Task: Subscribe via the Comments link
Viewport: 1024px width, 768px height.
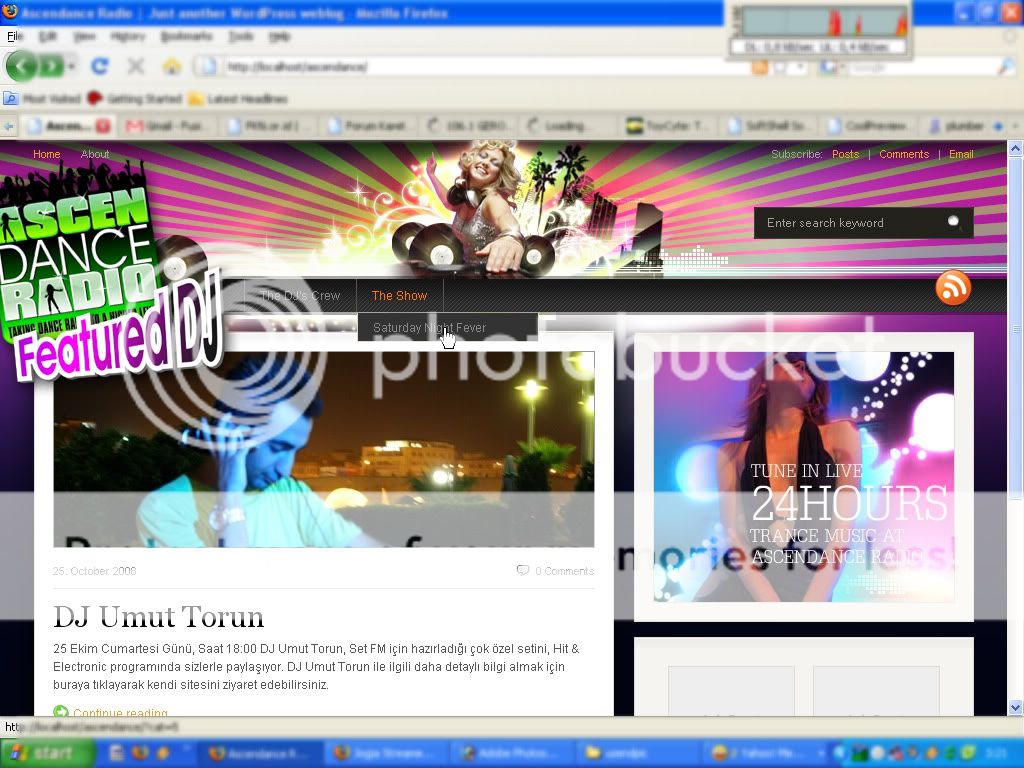Action: [904, 154]
